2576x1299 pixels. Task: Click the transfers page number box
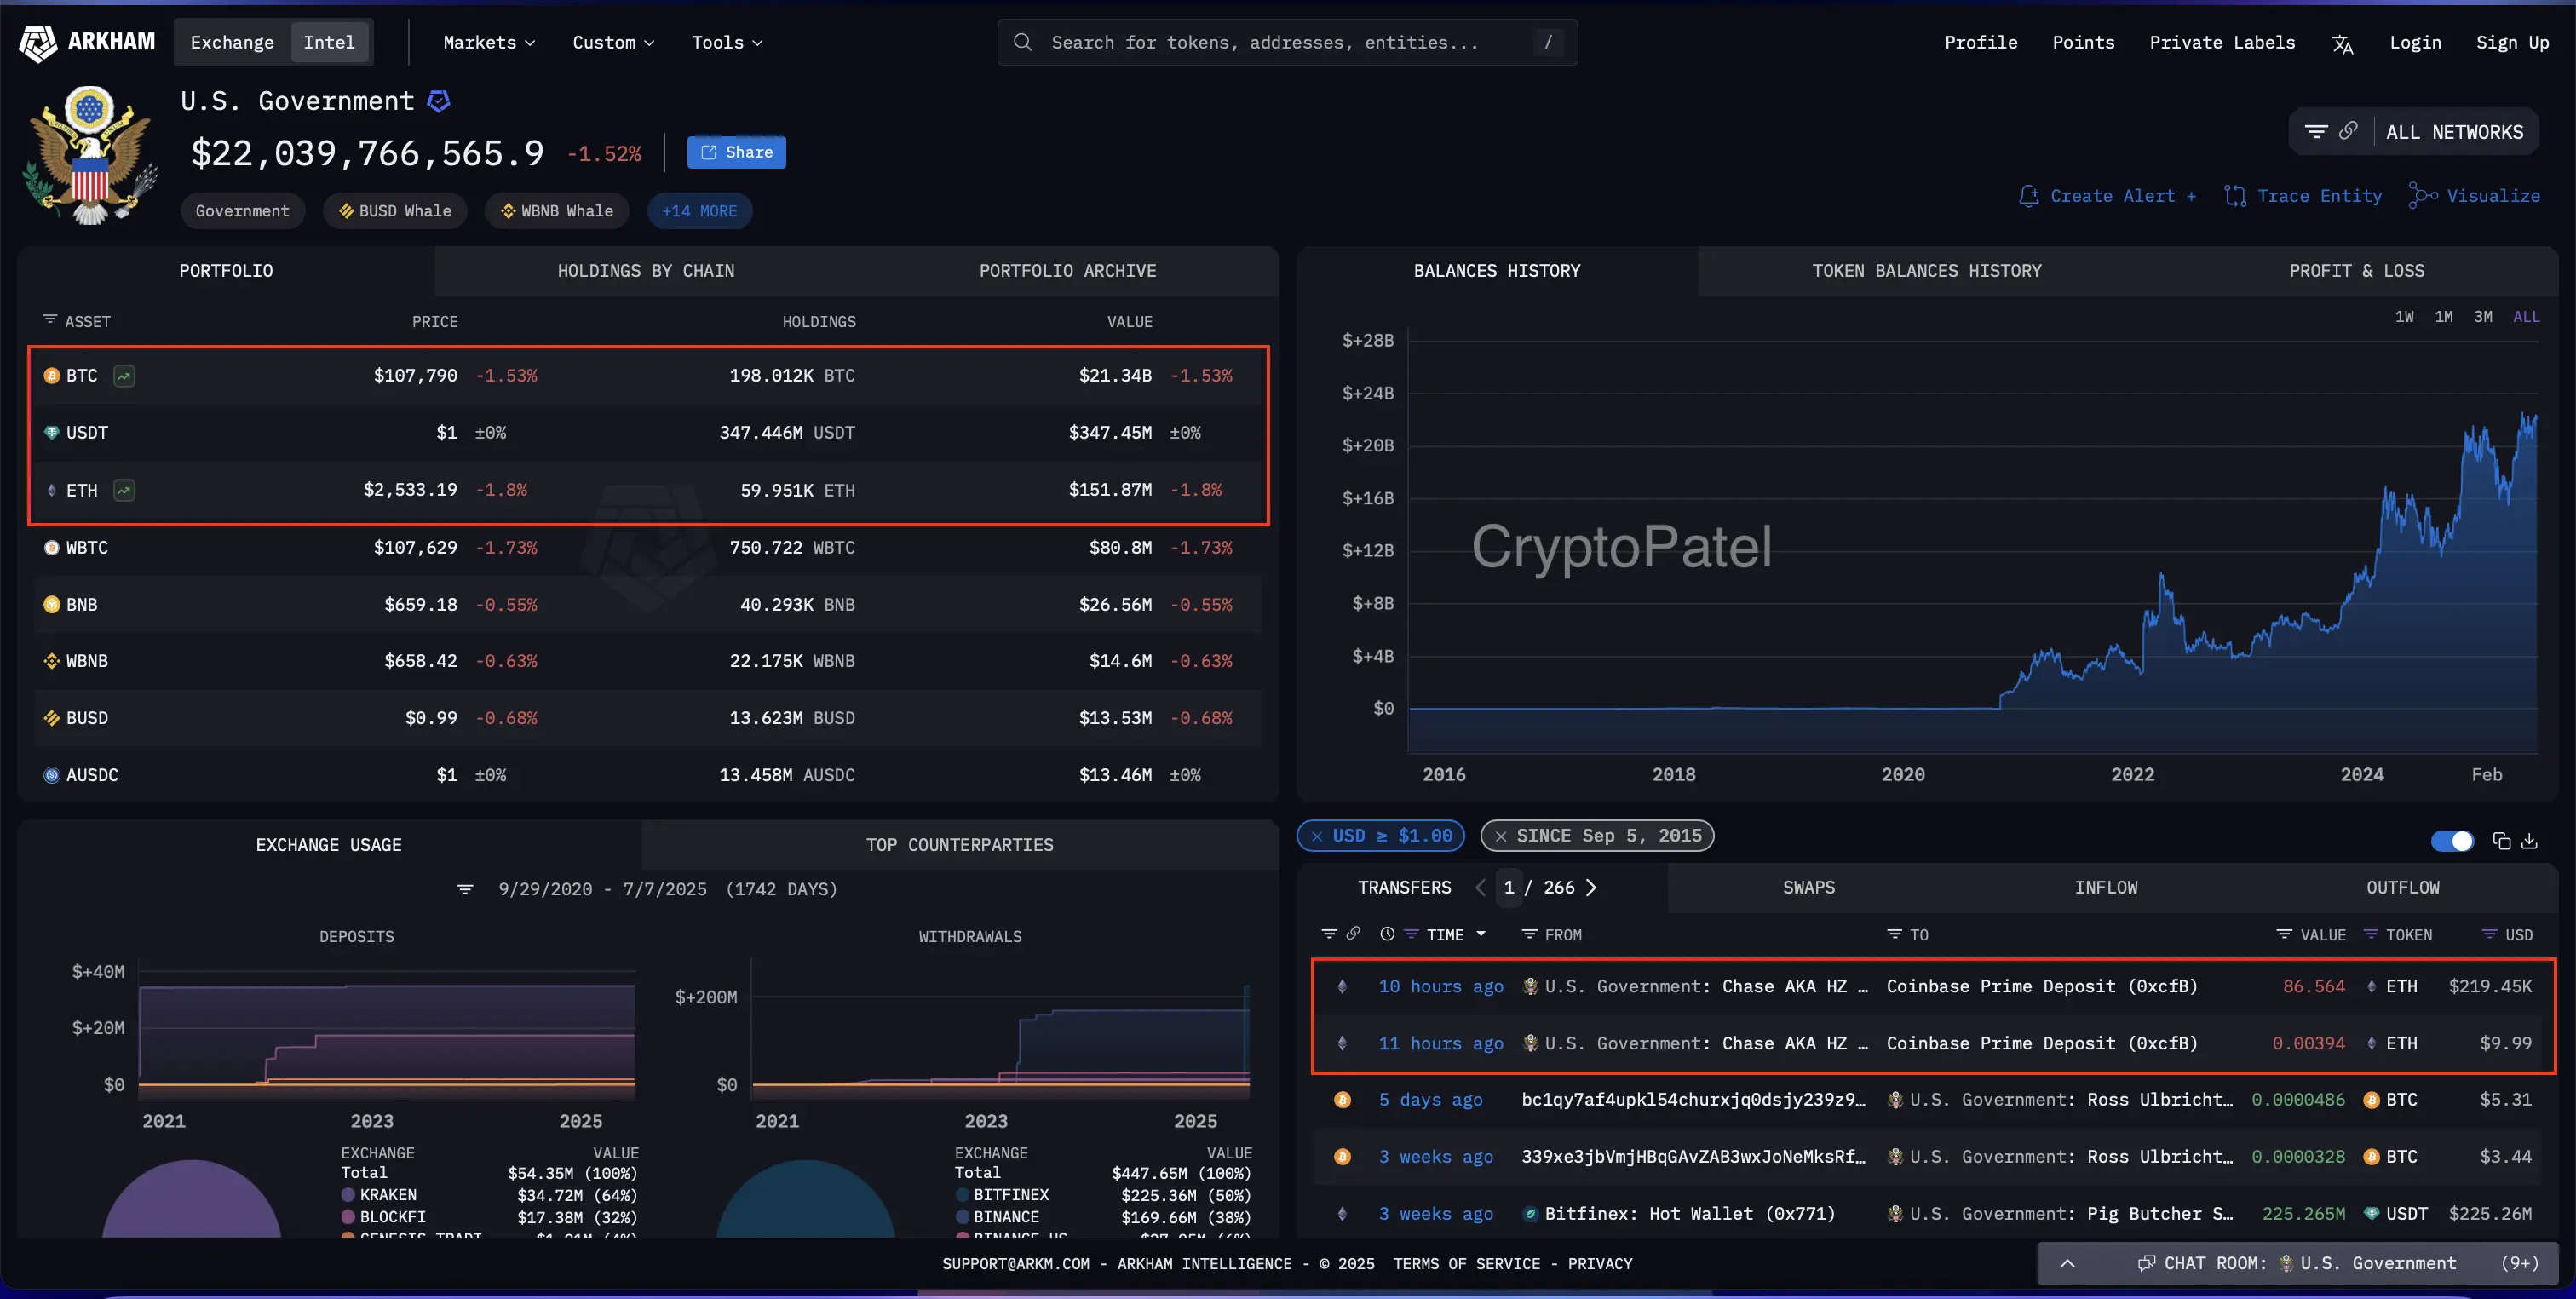pos(1508,888)
